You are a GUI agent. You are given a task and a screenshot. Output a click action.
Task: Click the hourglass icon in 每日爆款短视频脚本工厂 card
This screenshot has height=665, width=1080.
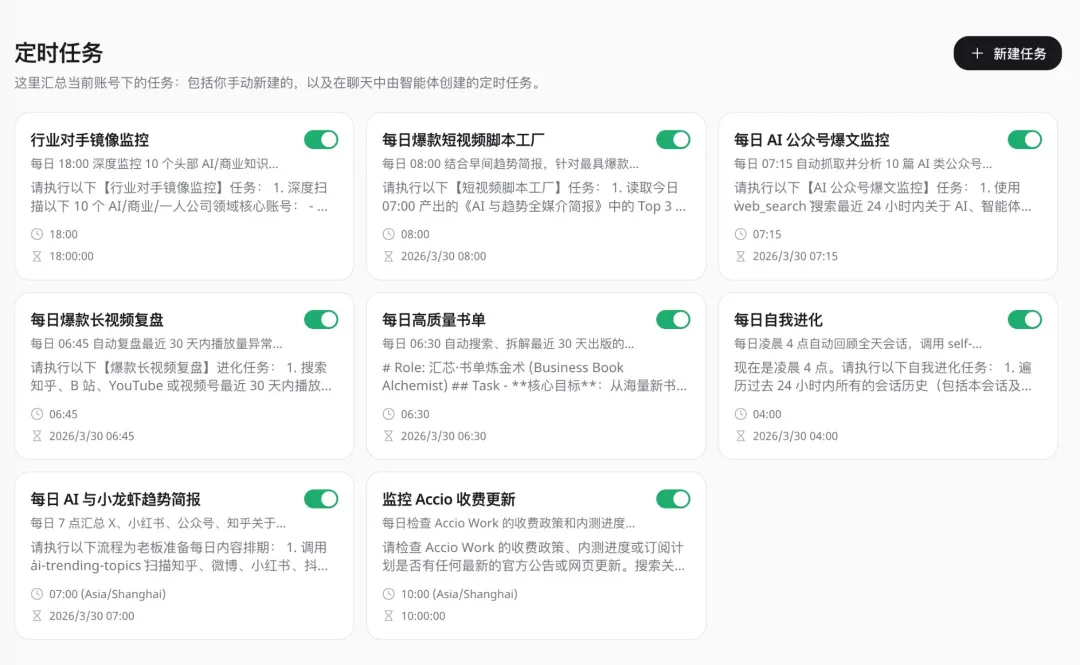pyautogui.click(x=389, y=256)
